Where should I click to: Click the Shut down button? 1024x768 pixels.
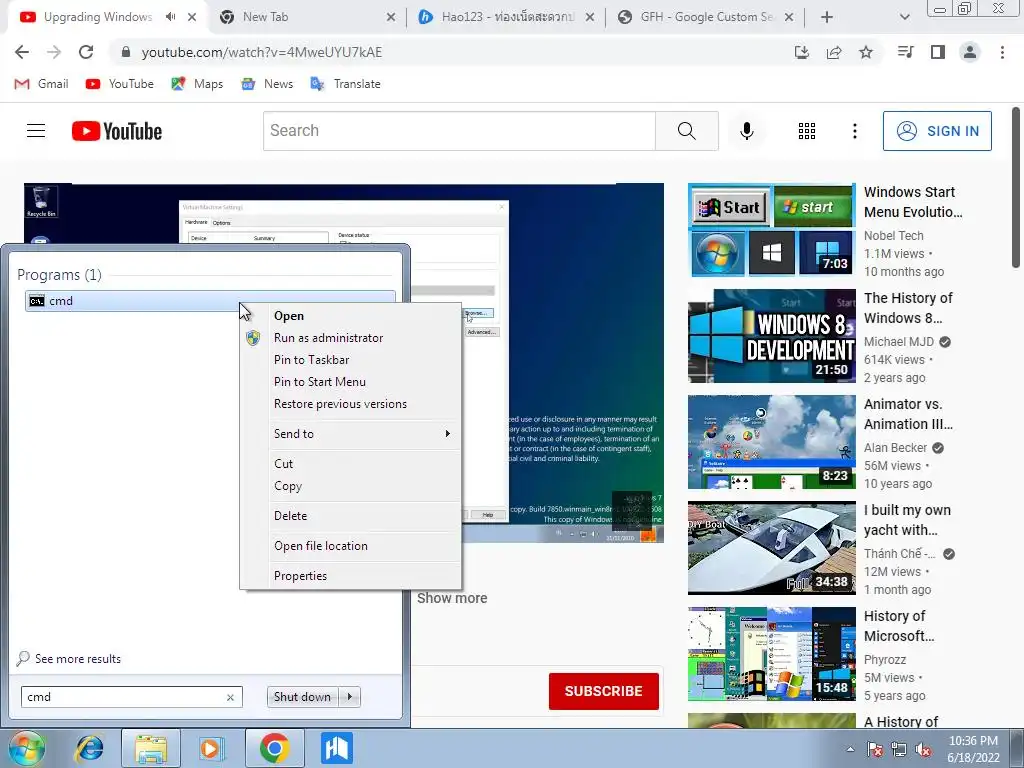[302, 697]
